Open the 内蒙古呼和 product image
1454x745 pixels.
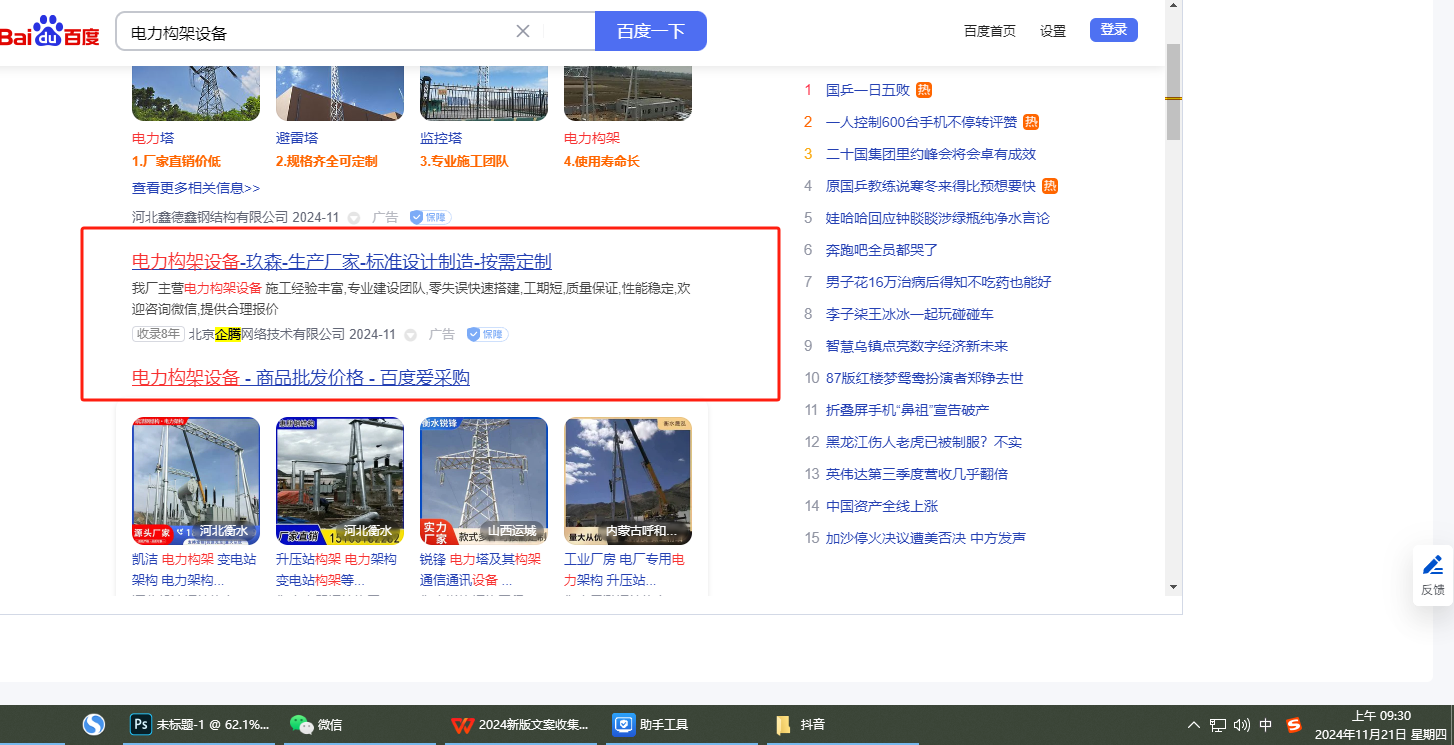tap(628, 481)
